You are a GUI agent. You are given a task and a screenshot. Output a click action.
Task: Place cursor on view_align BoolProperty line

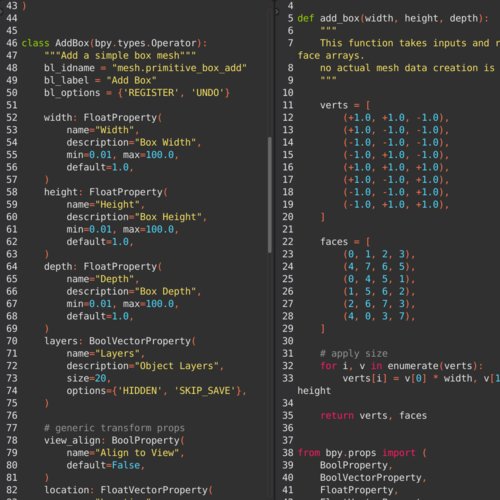(114, 440)
